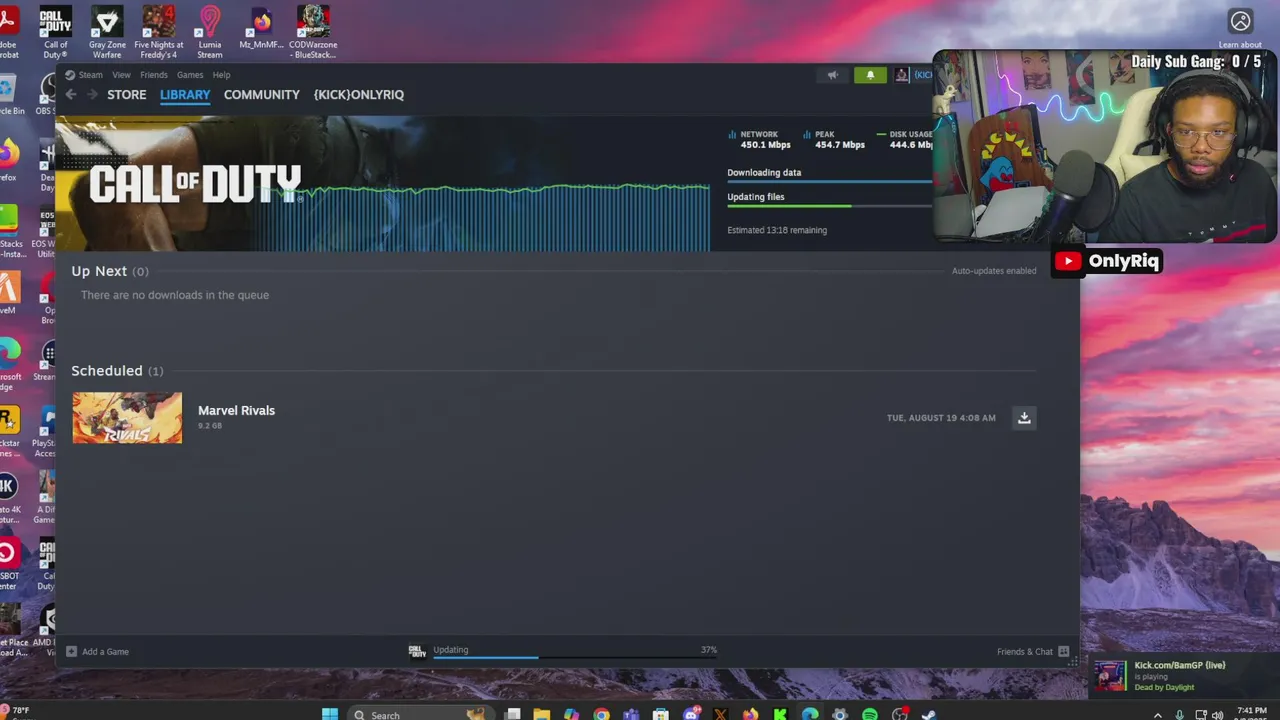Click the Steam back navigation arrow
The width and height of the screenshot is (1280, 720).
pos(71,94)
